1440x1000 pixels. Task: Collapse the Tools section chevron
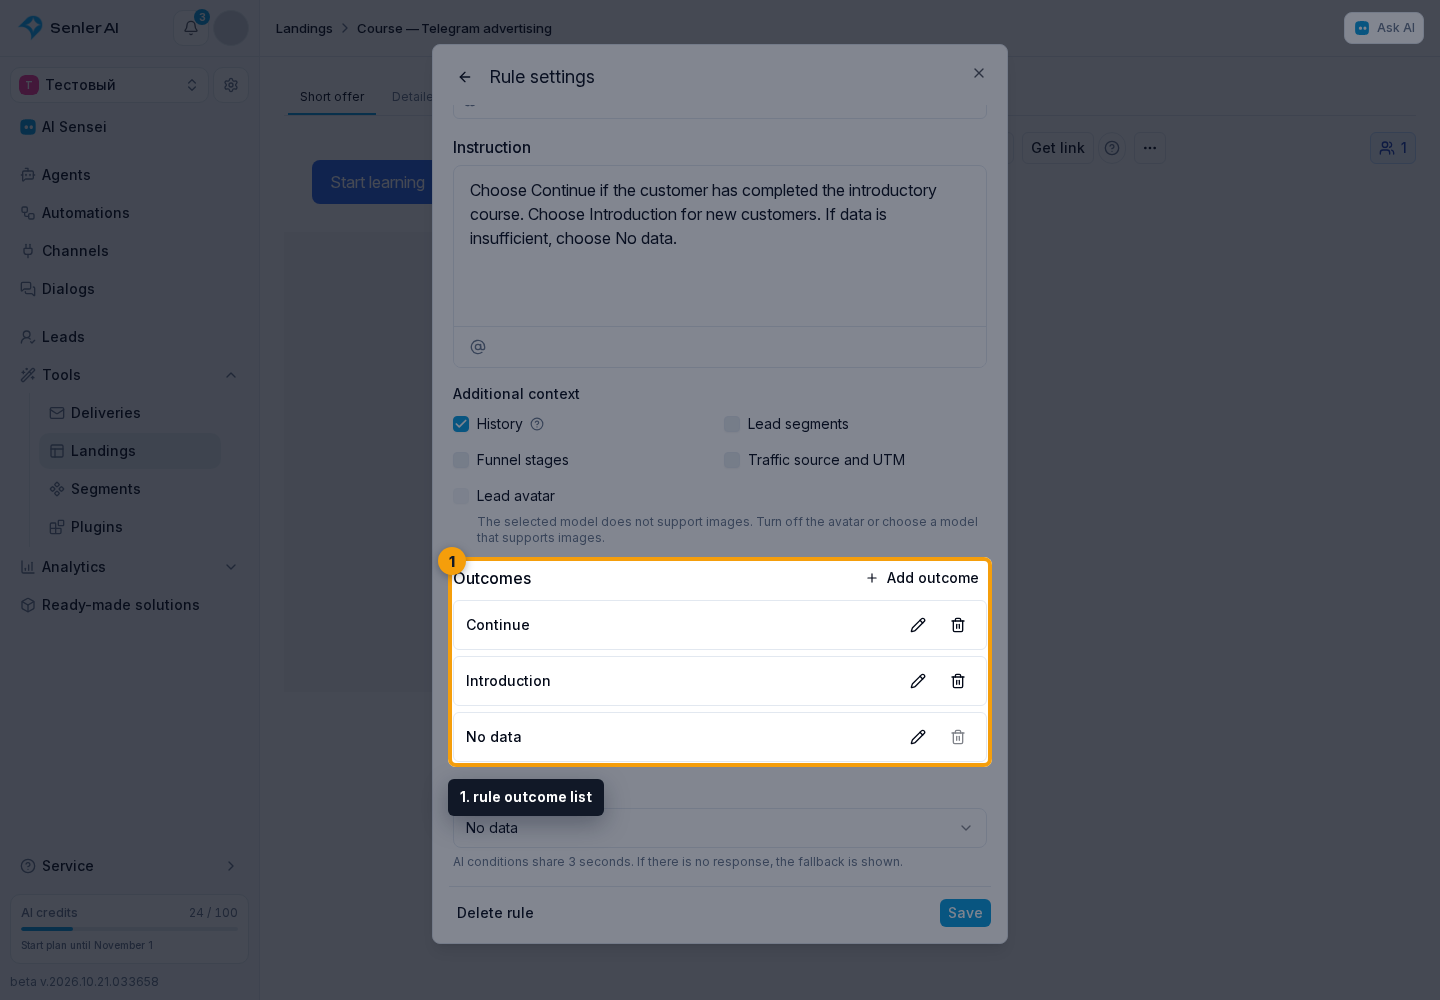coord(231,375)
